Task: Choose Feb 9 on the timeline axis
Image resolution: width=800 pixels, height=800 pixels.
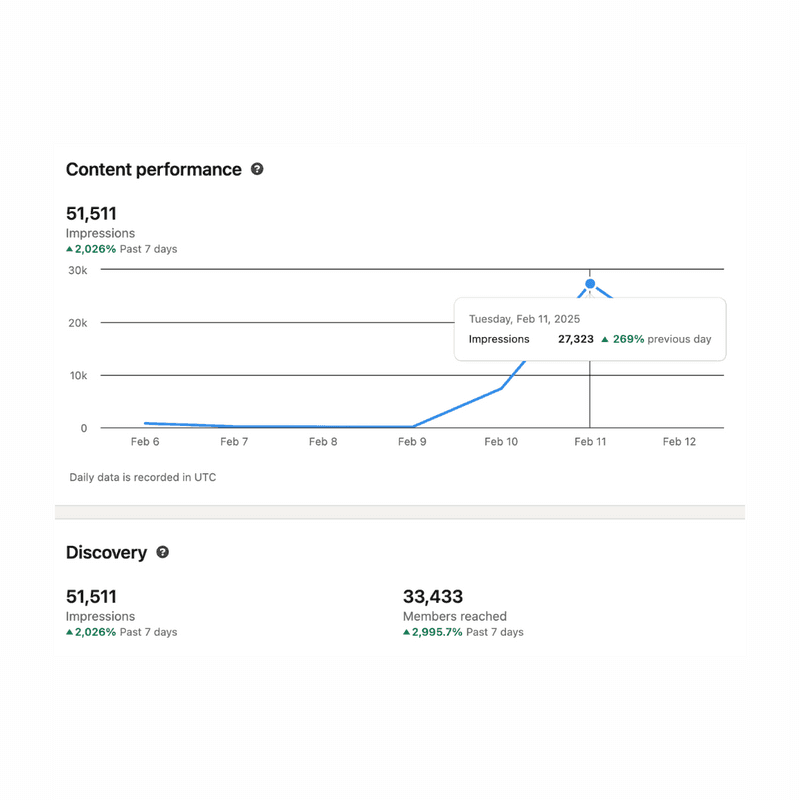Action: (412, 442)
